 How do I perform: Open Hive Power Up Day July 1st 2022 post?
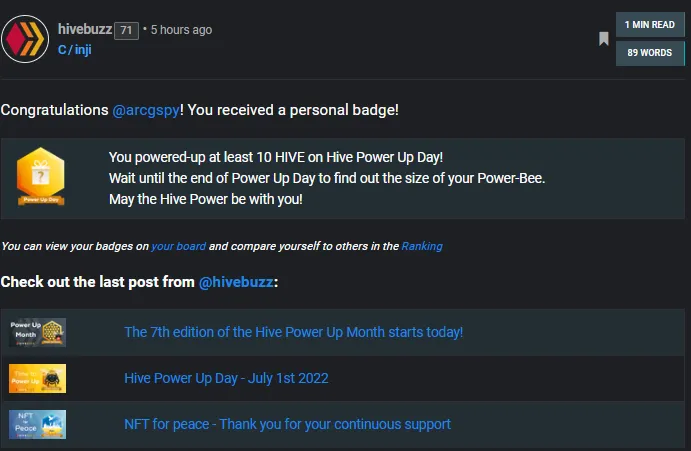click(226, 378)
